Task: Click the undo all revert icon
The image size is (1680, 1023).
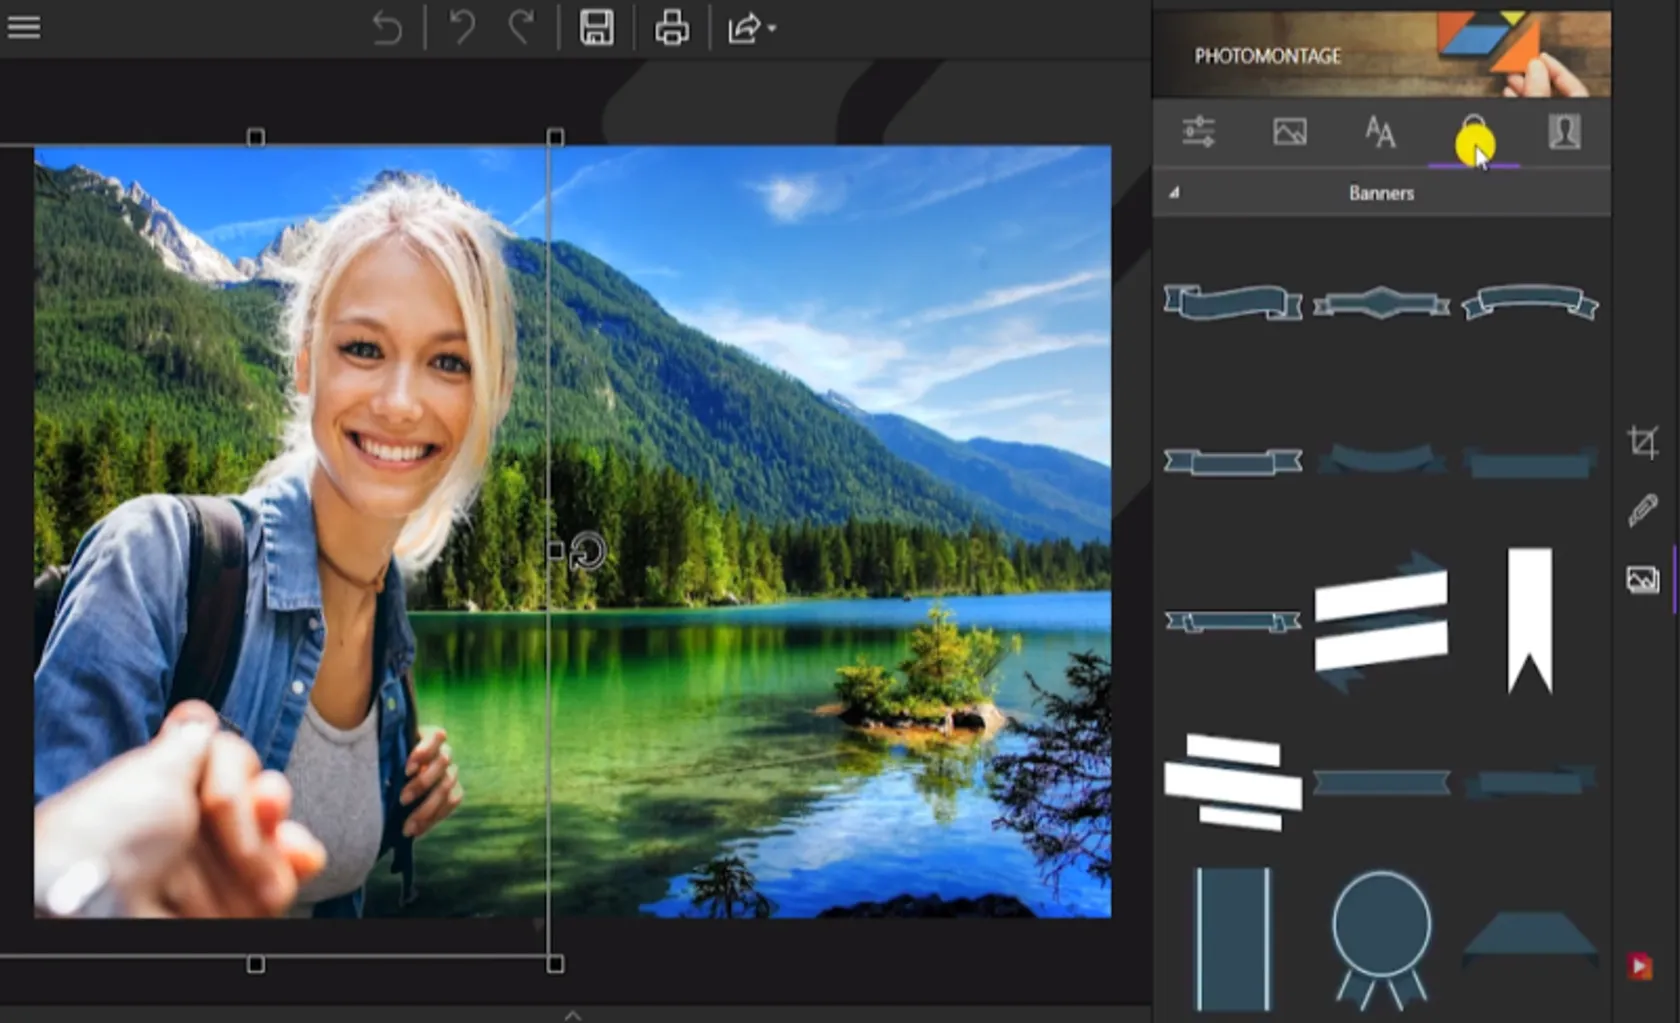Action: [x=387, y=28]
